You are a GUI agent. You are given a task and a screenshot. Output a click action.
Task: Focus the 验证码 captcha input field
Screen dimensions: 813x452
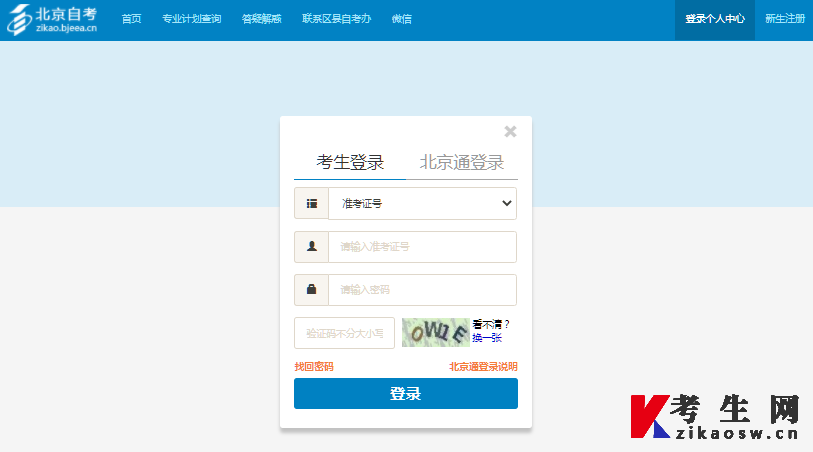click(344, 333)
